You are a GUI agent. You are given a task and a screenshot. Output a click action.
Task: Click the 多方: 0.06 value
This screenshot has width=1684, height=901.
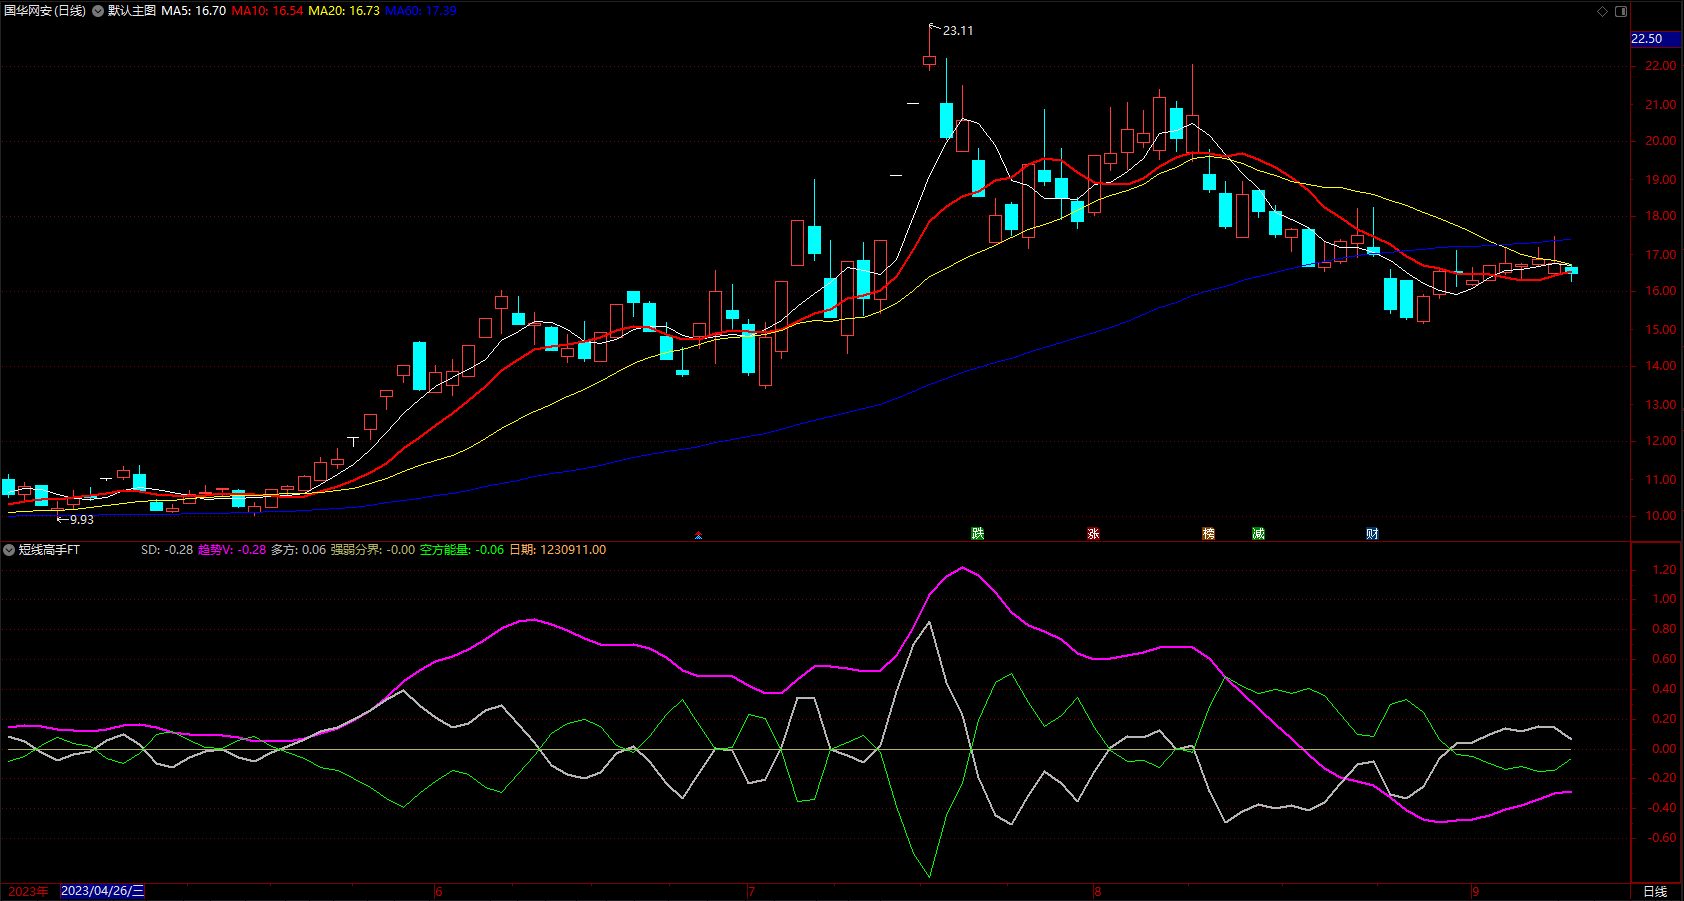298,550
